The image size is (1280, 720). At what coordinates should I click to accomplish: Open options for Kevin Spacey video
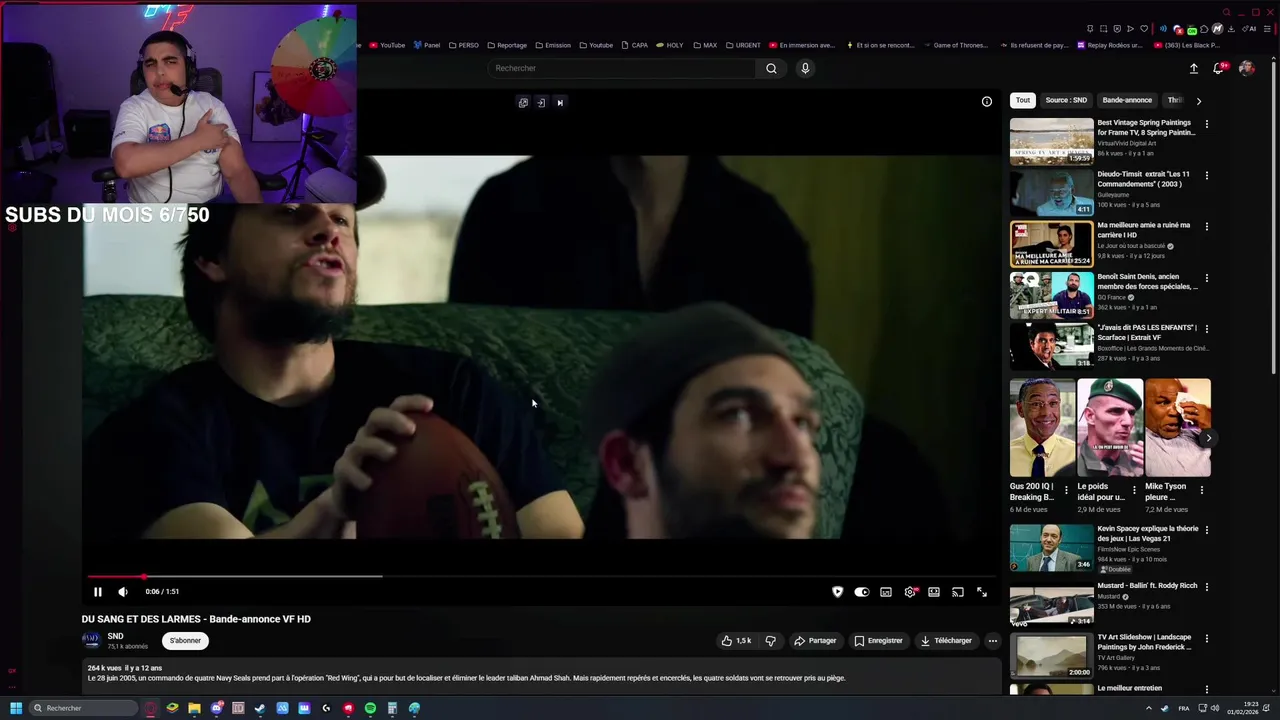[1207, 530]
